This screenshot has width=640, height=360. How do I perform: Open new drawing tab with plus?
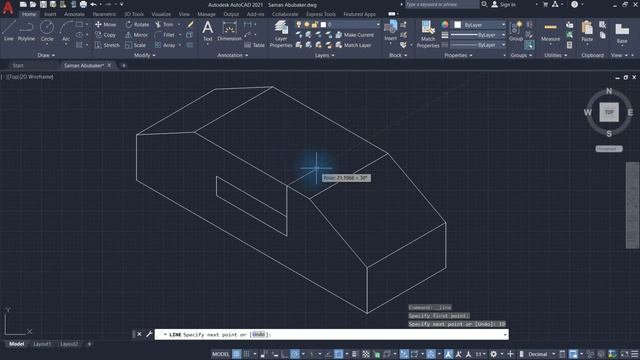(123, 65)
